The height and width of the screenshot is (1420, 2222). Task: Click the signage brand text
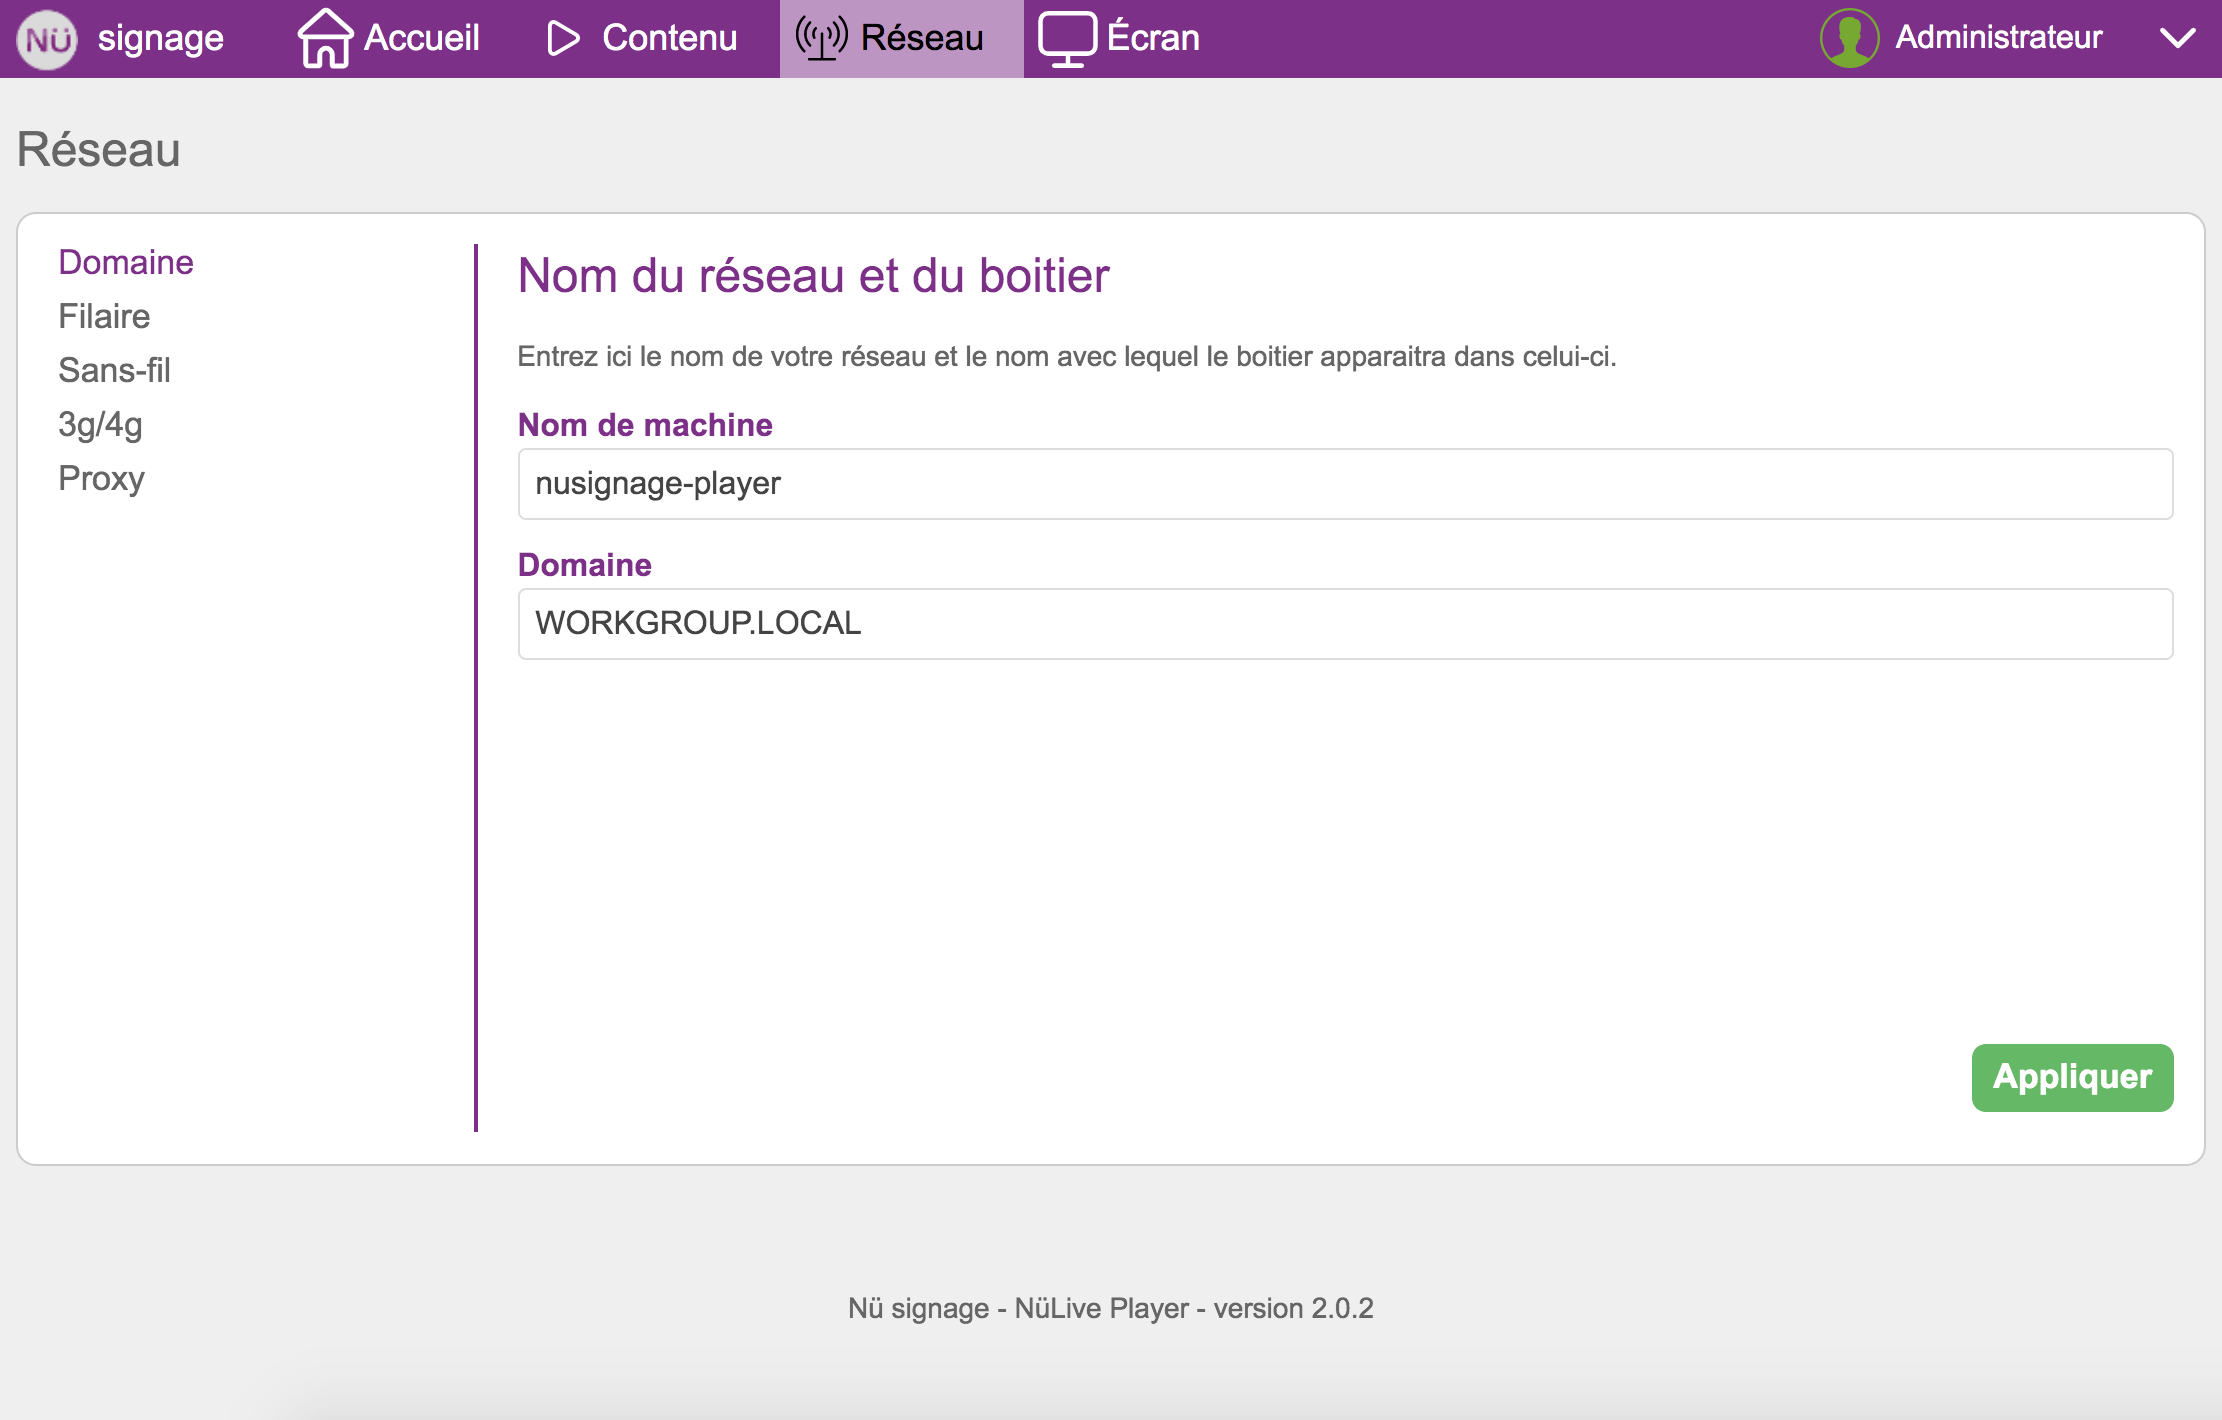(x=160, y=38)
